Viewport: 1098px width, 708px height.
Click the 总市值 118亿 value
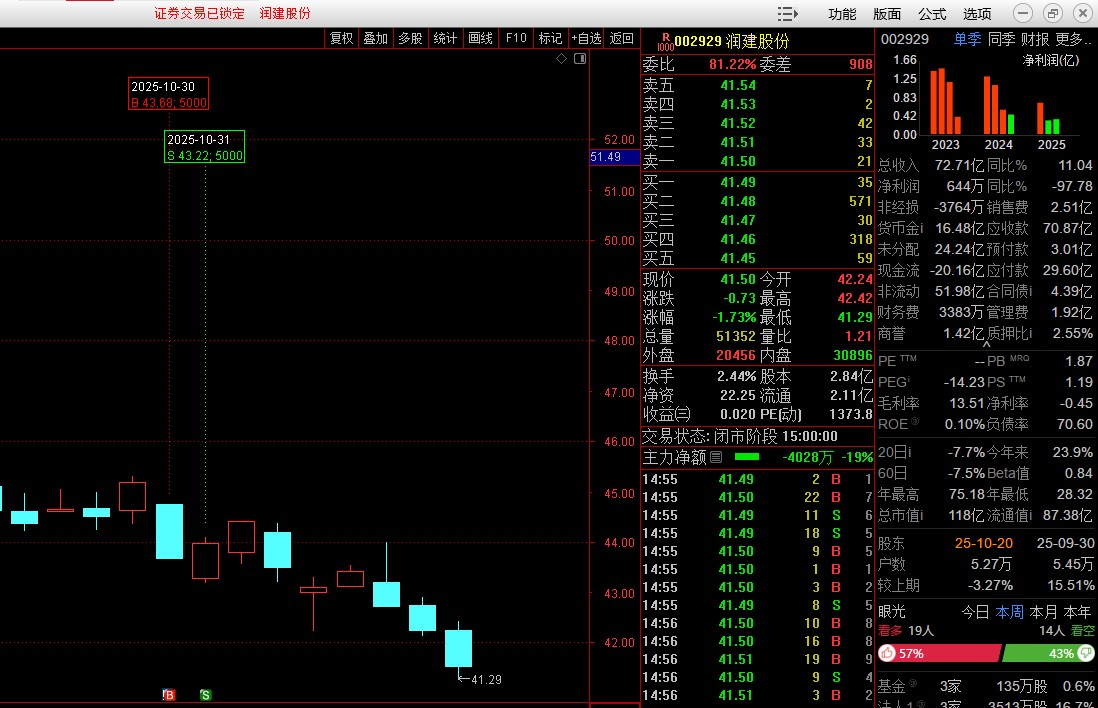click(x=964, y=515)
